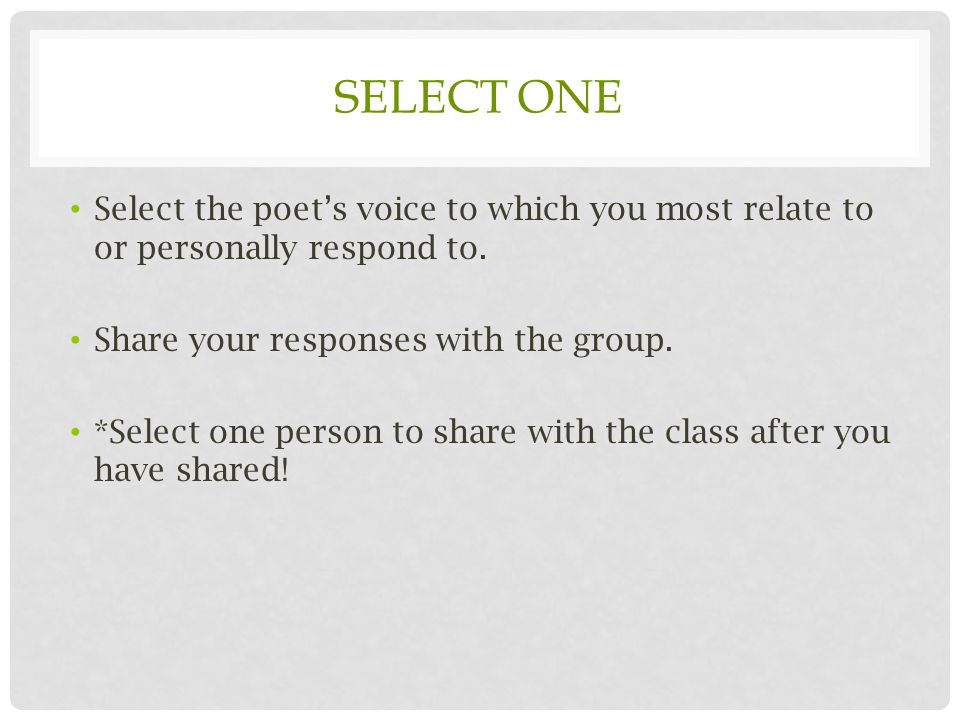The image size is (960, 720).
Task: Click 'Share your responses with the group.'
Action: tap(383, 340)
